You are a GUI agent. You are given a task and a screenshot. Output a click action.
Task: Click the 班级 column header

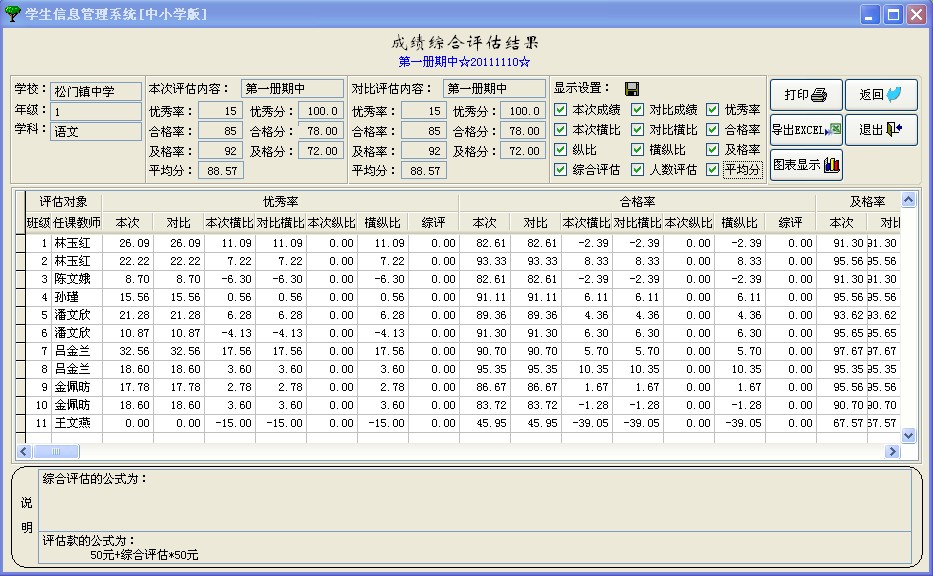(38, 223)
